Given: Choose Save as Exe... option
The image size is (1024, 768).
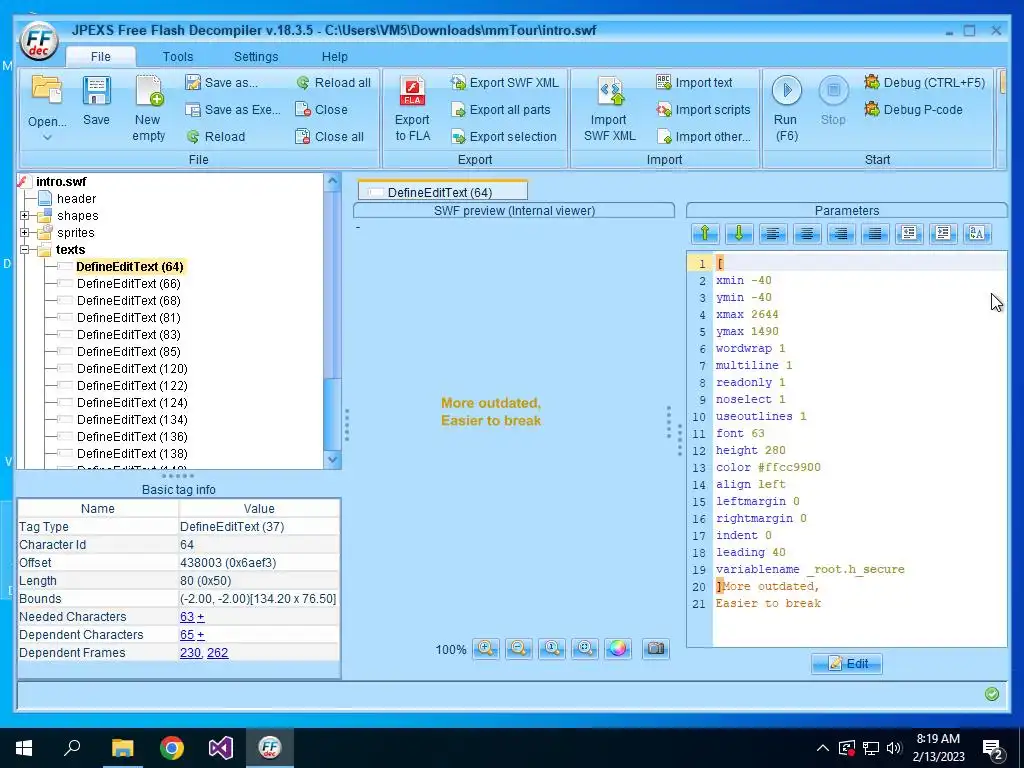Looking at the screenshot, I should tap(233, 110).
